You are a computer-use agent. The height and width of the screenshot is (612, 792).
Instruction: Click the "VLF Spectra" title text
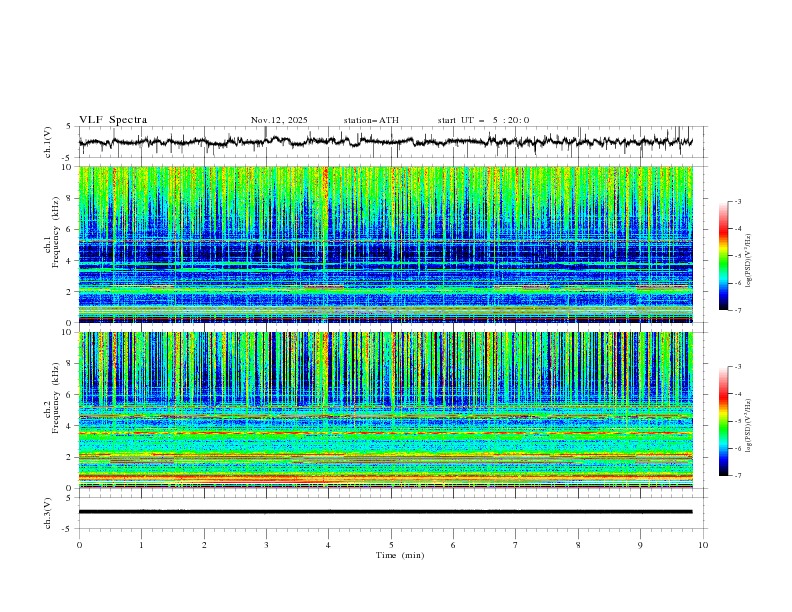(113, 120)
